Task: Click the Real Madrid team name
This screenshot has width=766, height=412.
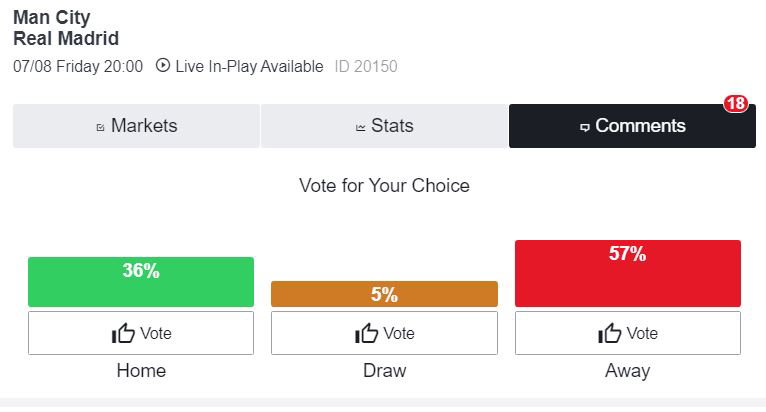Action: (x=66, y=38)
